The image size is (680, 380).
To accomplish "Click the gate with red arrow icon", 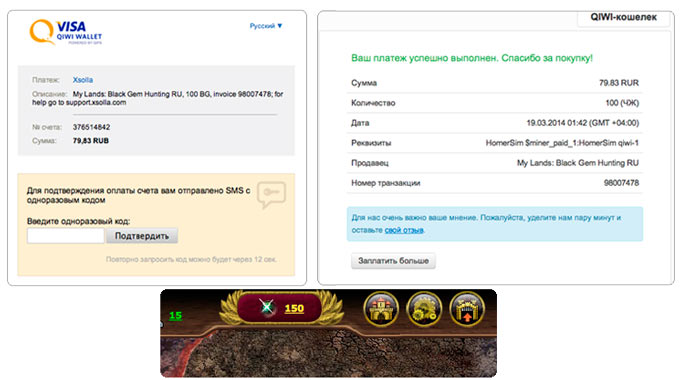I will pyautogui.click(x=467, y=308).
